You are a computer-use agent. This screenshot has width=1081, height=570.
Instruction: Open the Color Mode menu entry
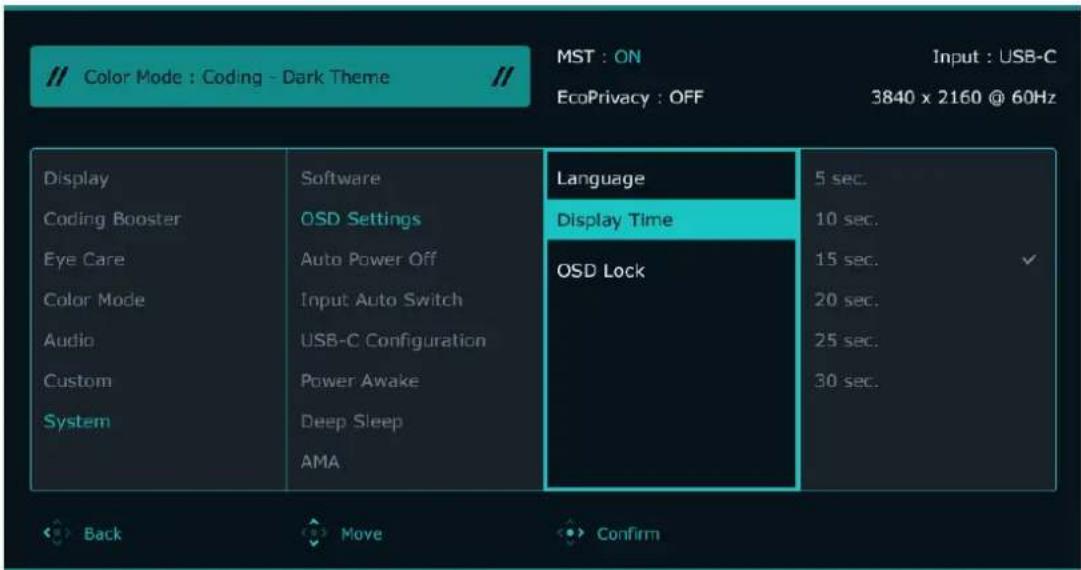[x=94, y=301]
